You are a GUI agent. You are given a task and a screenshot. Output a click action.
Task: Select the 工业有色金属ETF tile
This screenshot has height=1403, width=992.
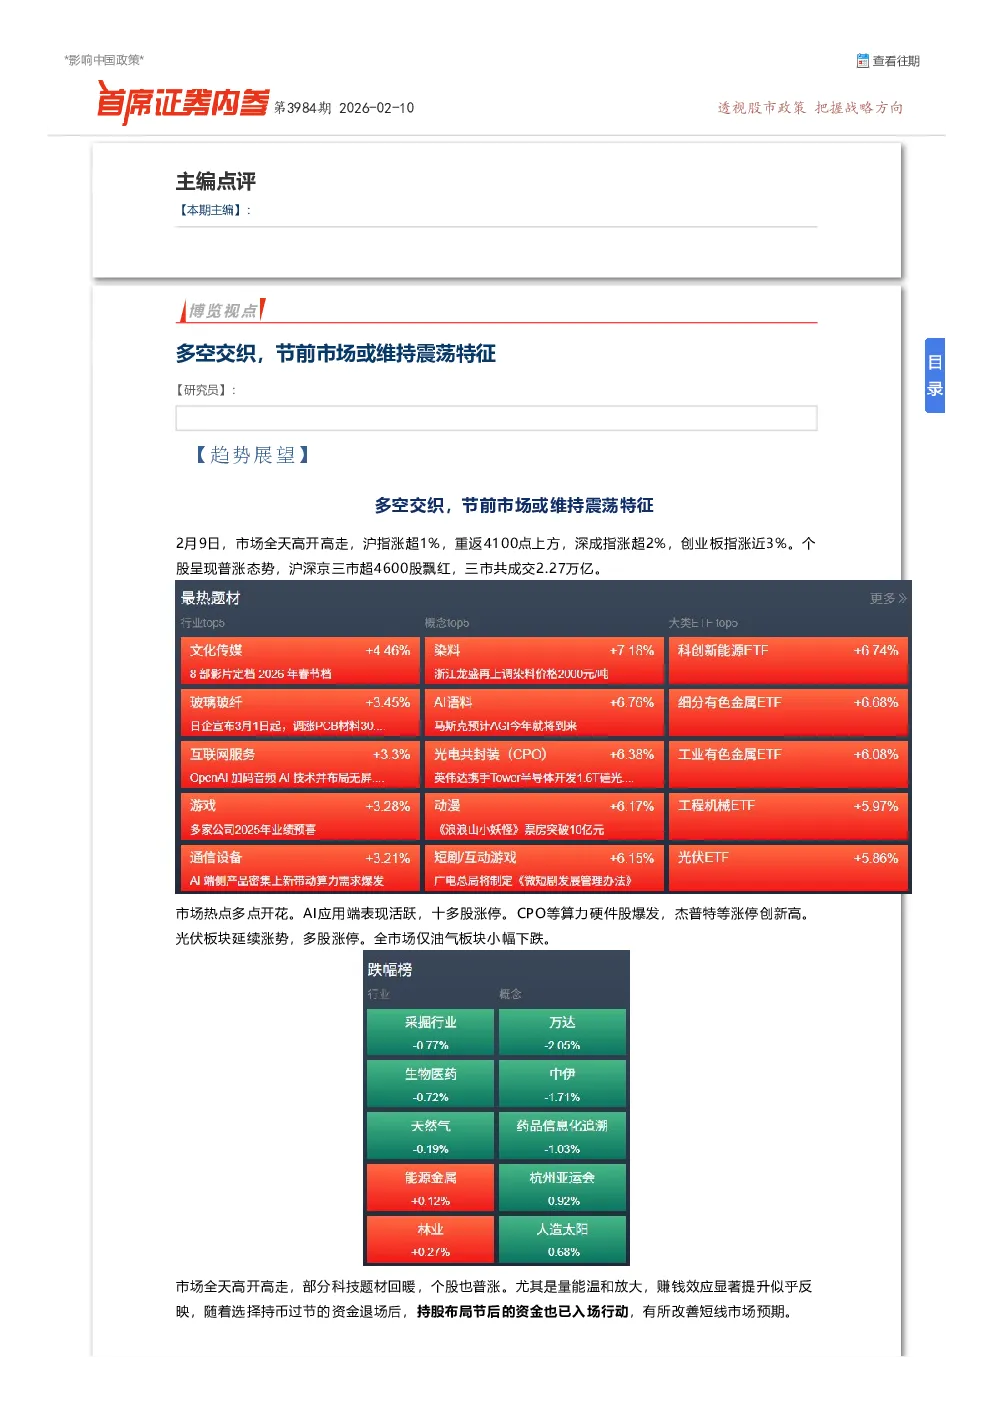tap(788, 765)
